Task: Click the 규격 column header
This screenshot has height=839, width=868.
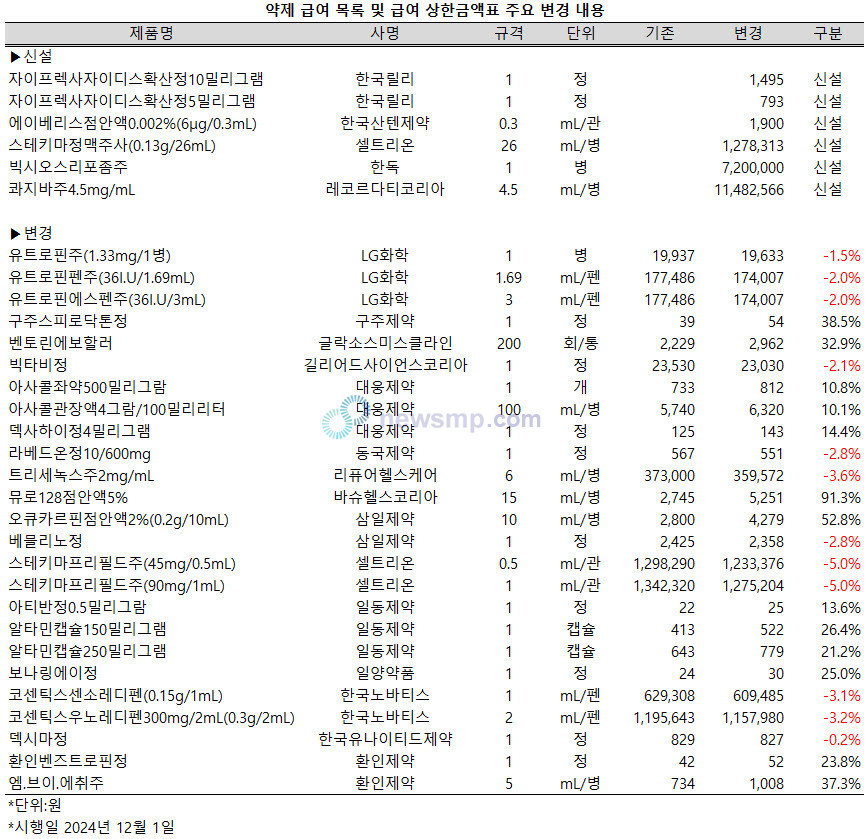Action: click(509, 33)
